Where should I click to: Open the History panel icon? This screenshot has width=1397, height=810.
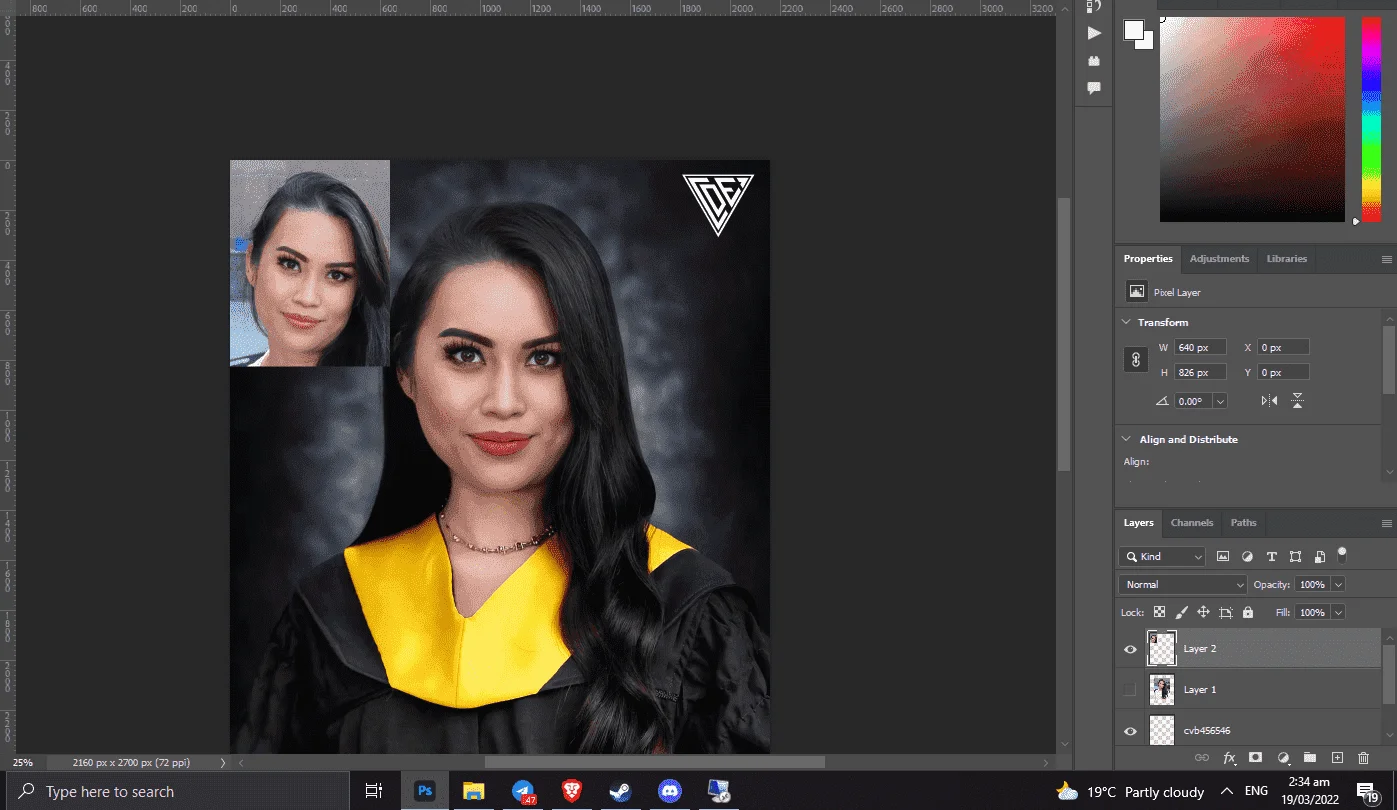tap(1094, 6)
